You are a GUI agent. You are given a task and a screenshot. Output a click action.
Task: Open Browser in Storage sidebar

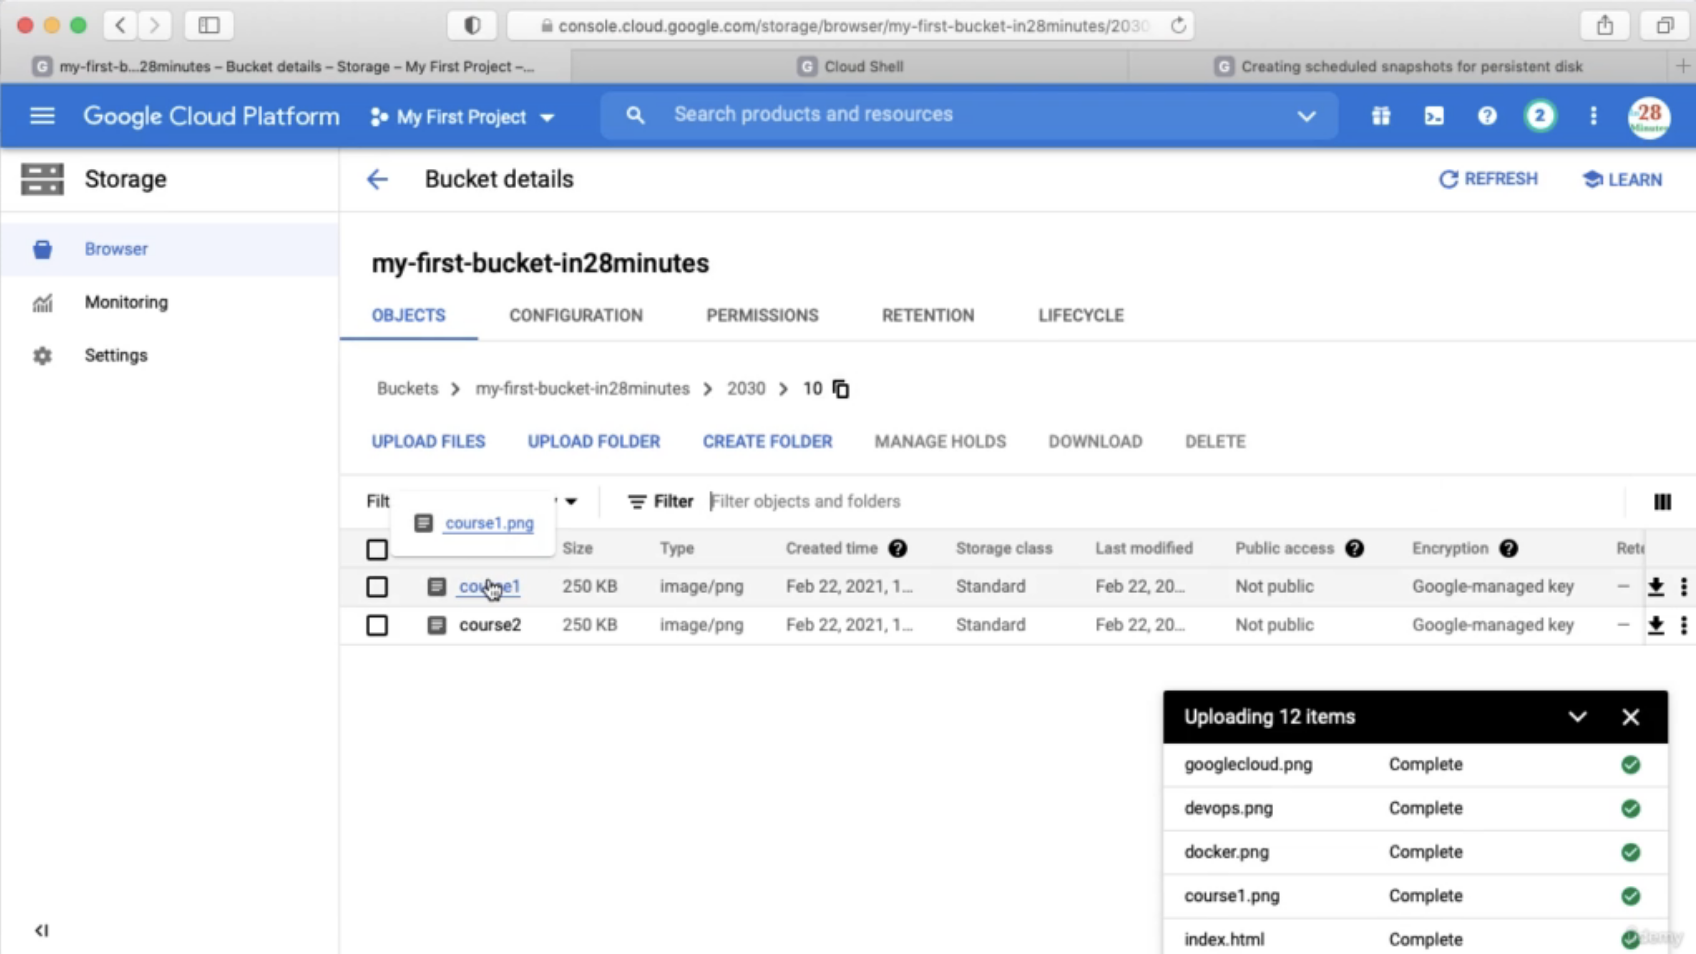pyautogui.click(x=170, y=249)
